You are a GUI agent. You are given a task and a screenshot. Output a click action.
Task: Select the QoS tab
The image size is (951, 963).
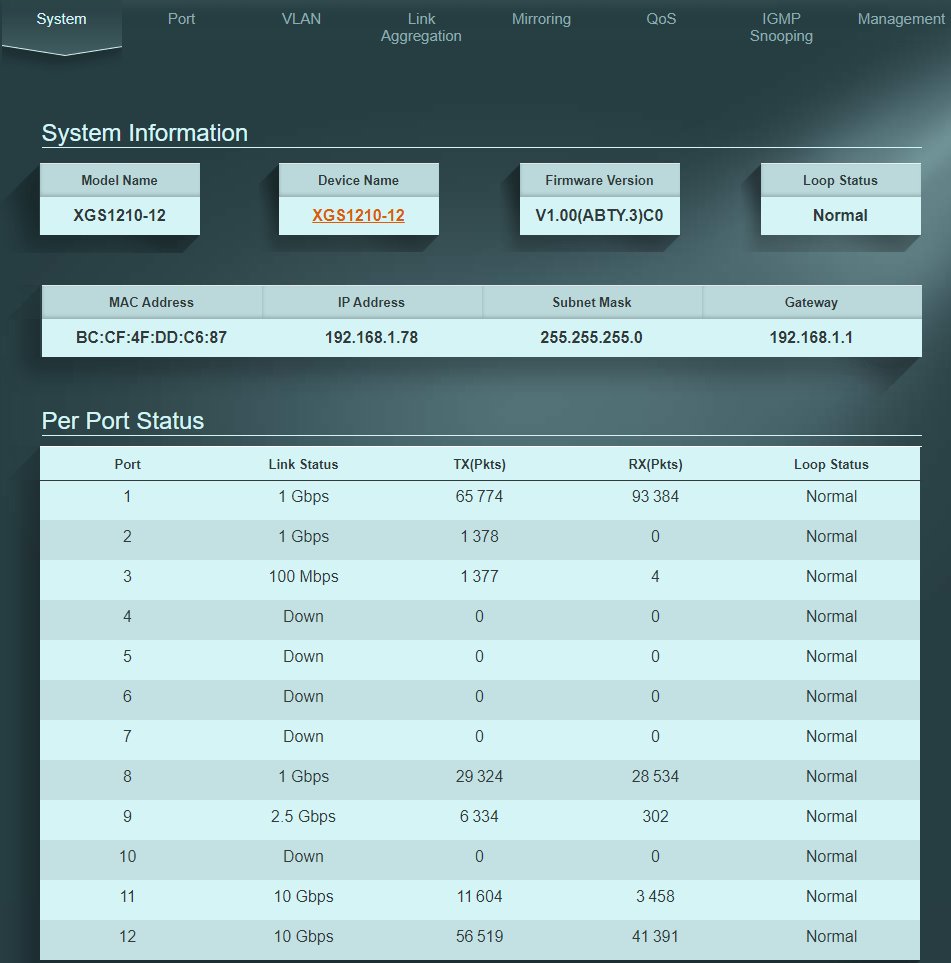[661, 19]
